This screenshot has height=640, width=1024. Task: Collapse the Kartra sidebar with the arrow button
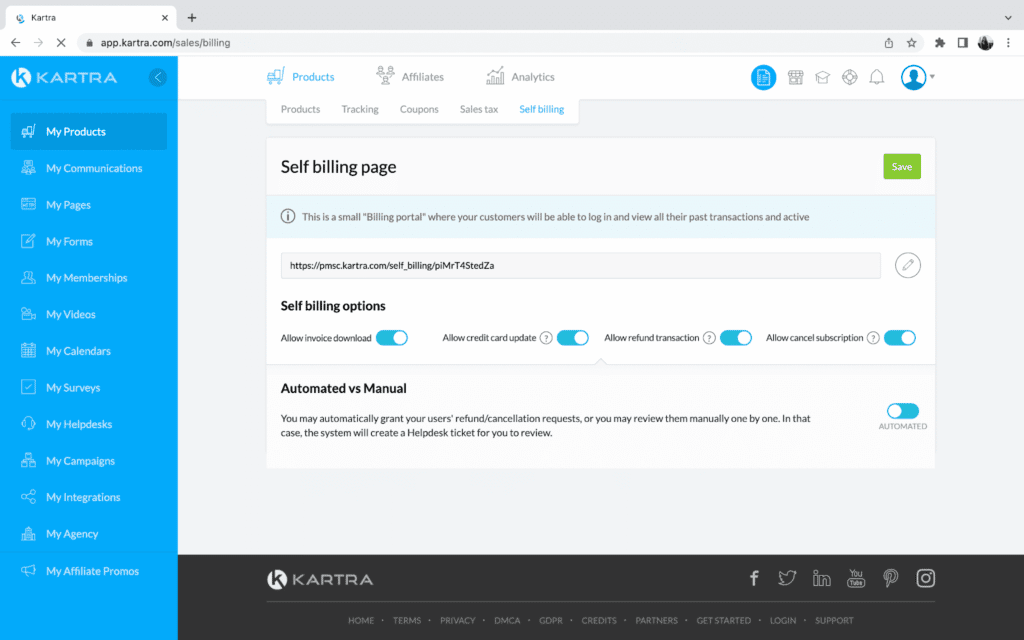click(157, 77)
